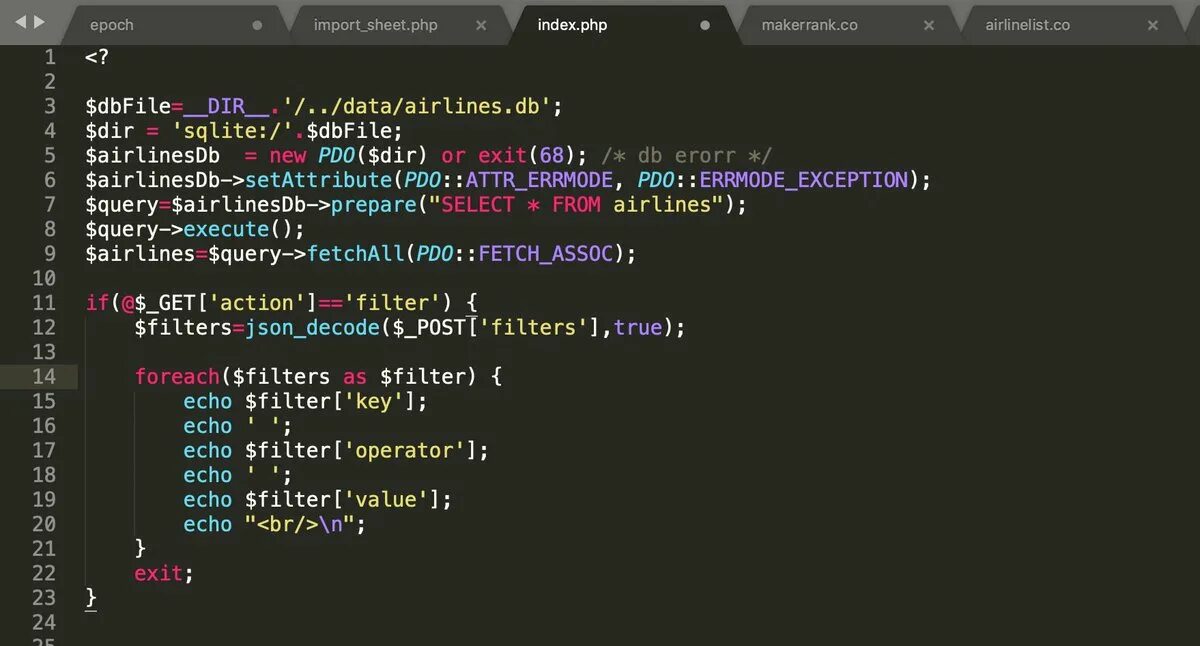Click the 'execute' method call

(x=226, y=229)
